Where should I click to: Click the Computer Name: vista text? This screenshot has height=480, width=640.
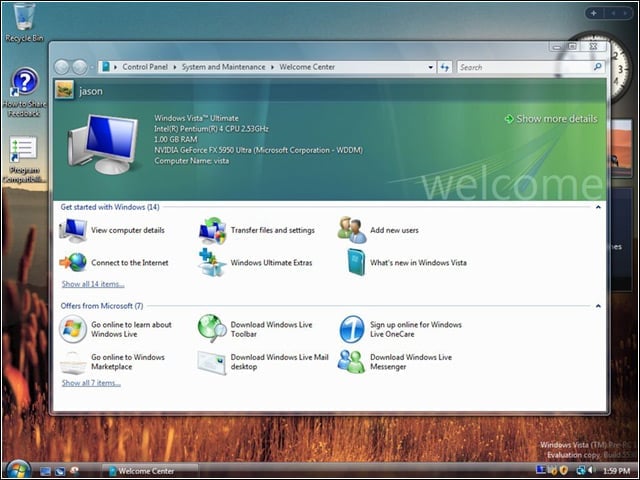pyautogui.click(x=191, y=161)
